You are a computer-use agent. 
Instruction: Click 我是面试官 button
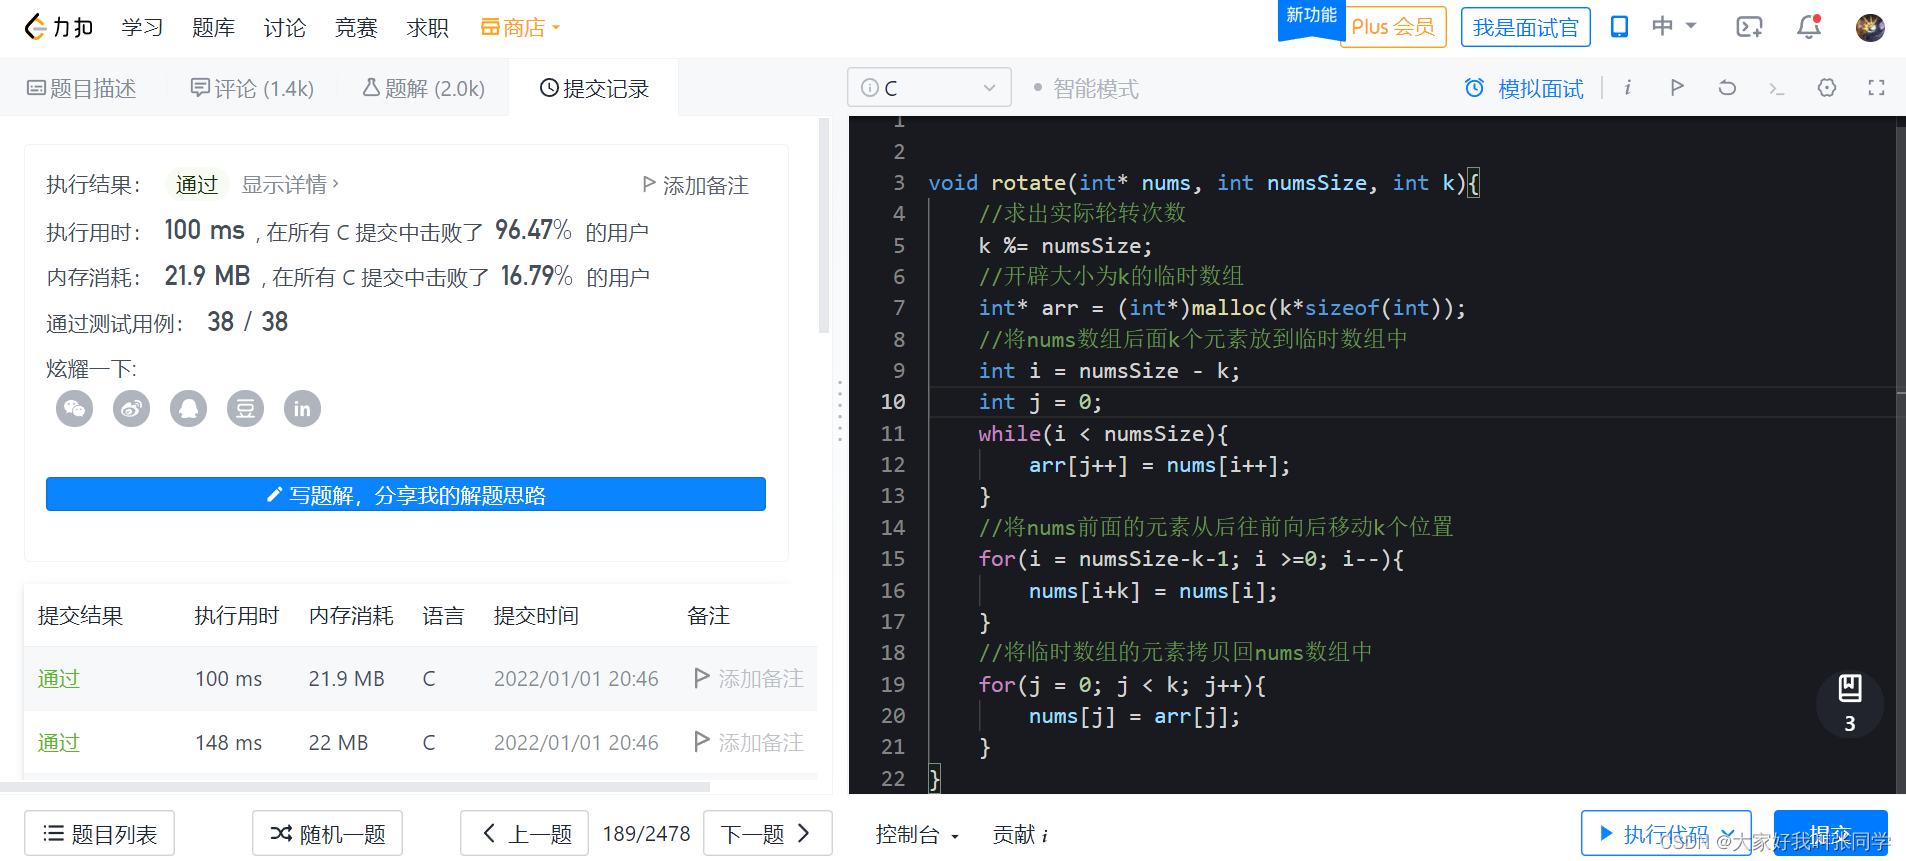[1525, 27]
